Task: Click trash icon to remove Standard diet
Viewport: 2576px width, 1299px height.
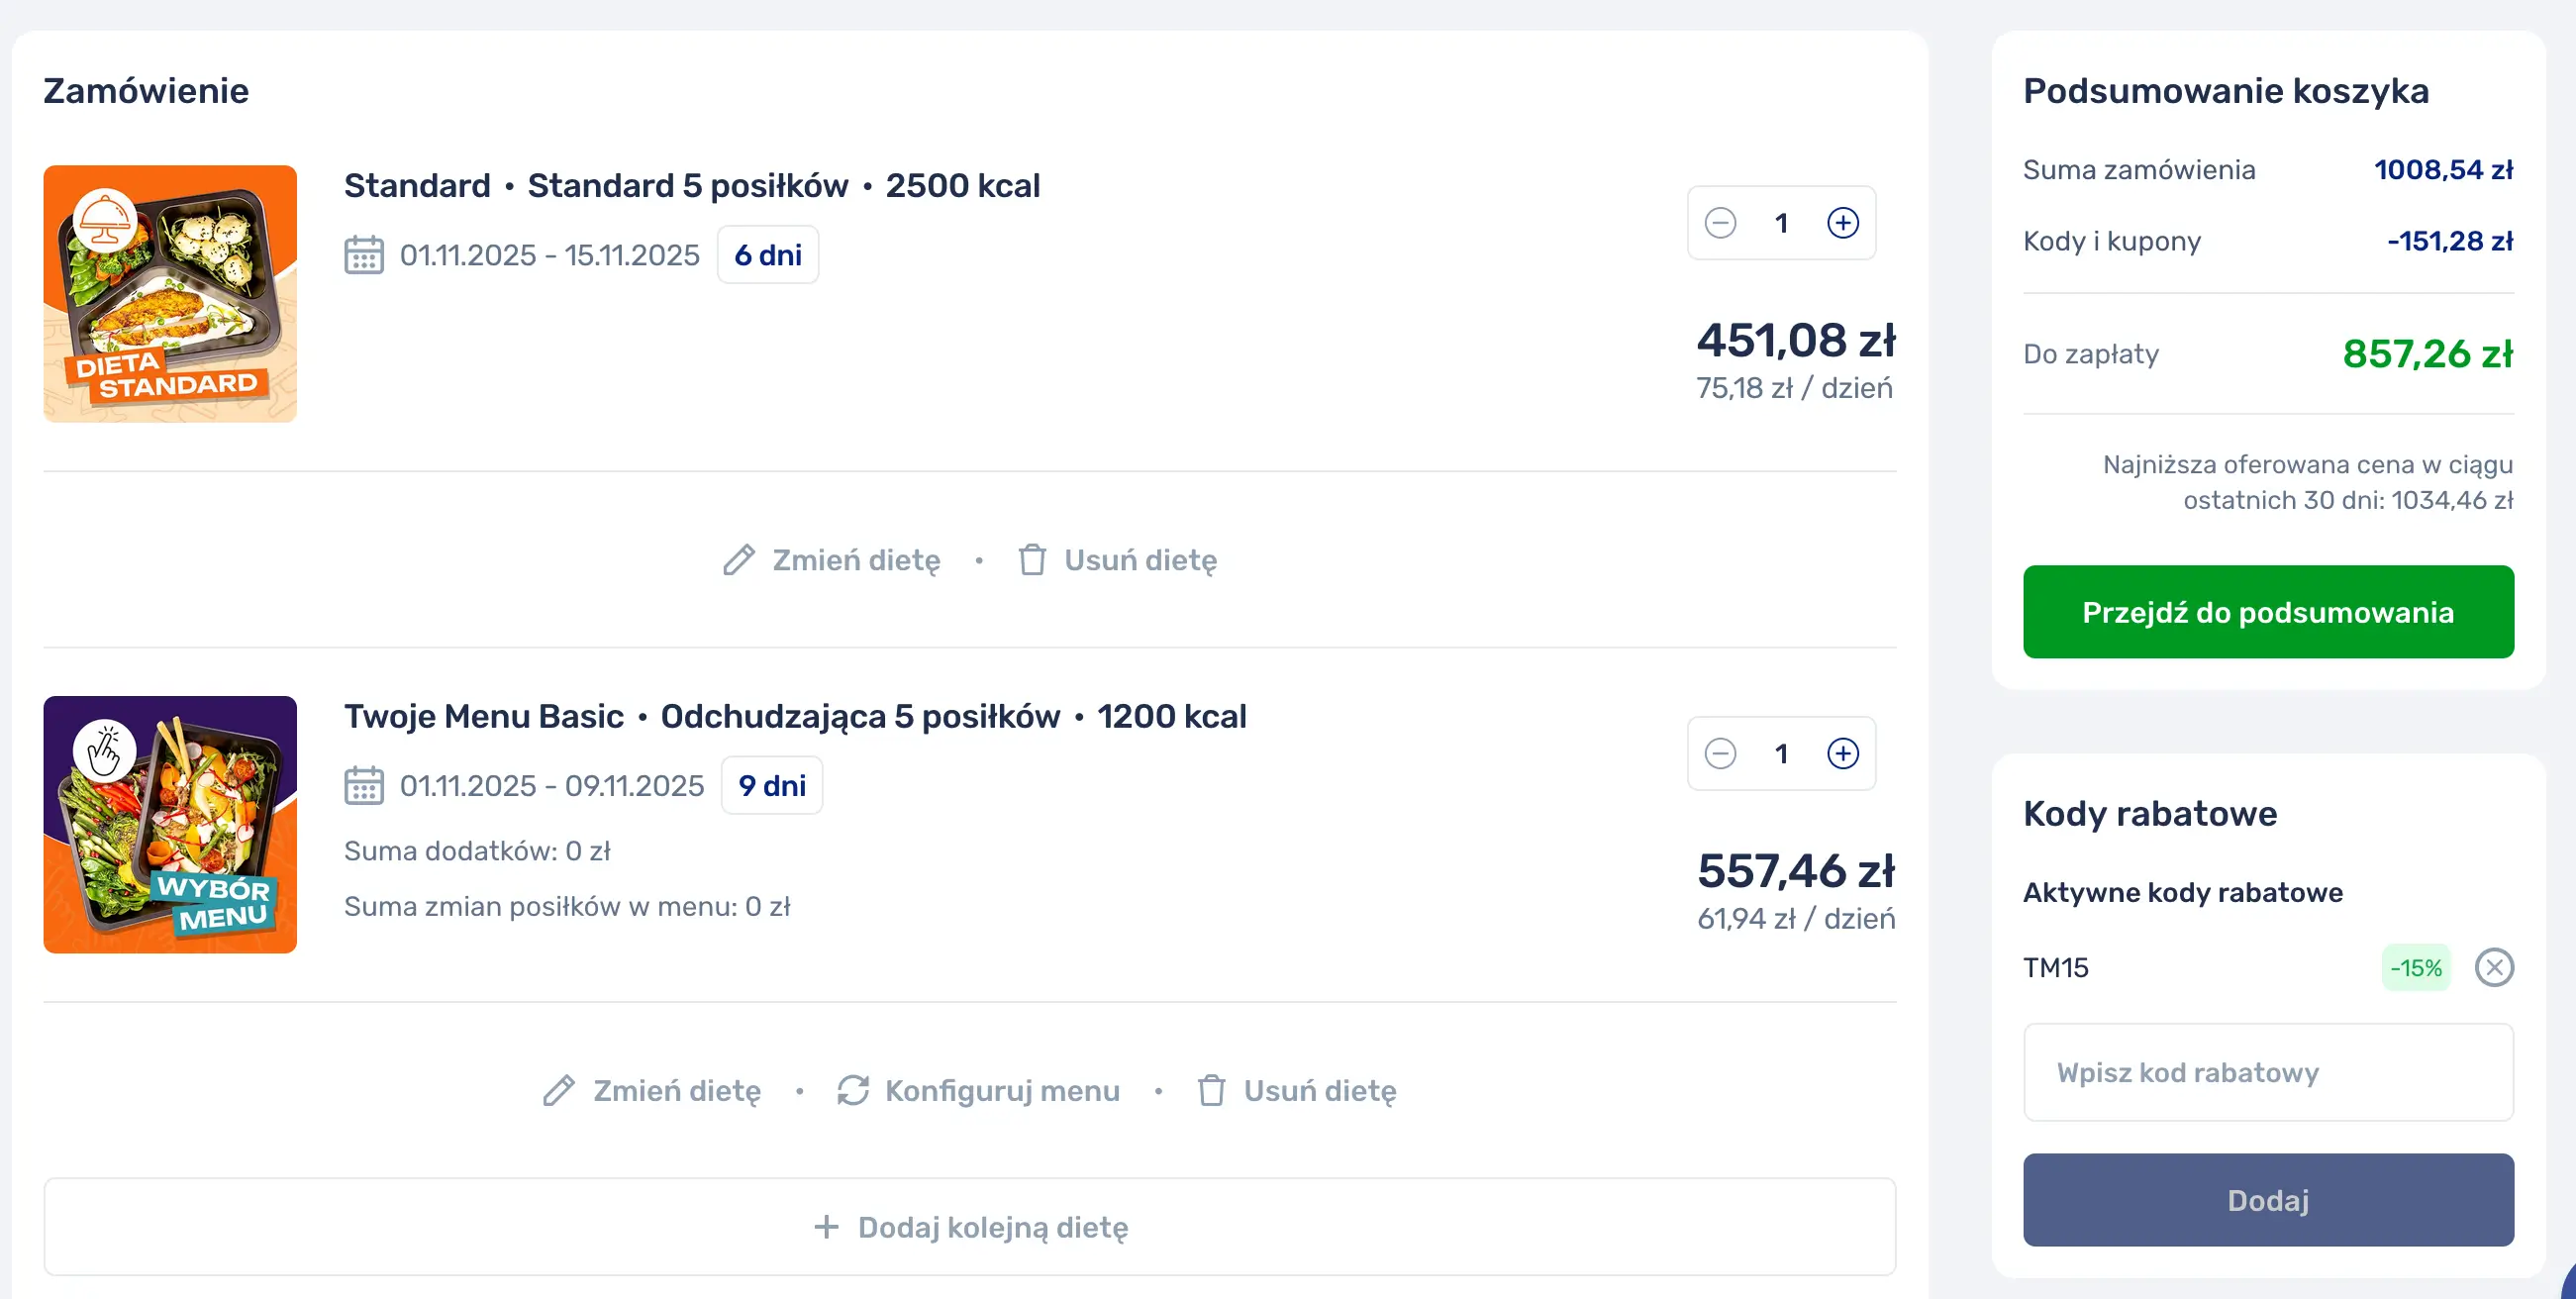Action: [1032, 560]
